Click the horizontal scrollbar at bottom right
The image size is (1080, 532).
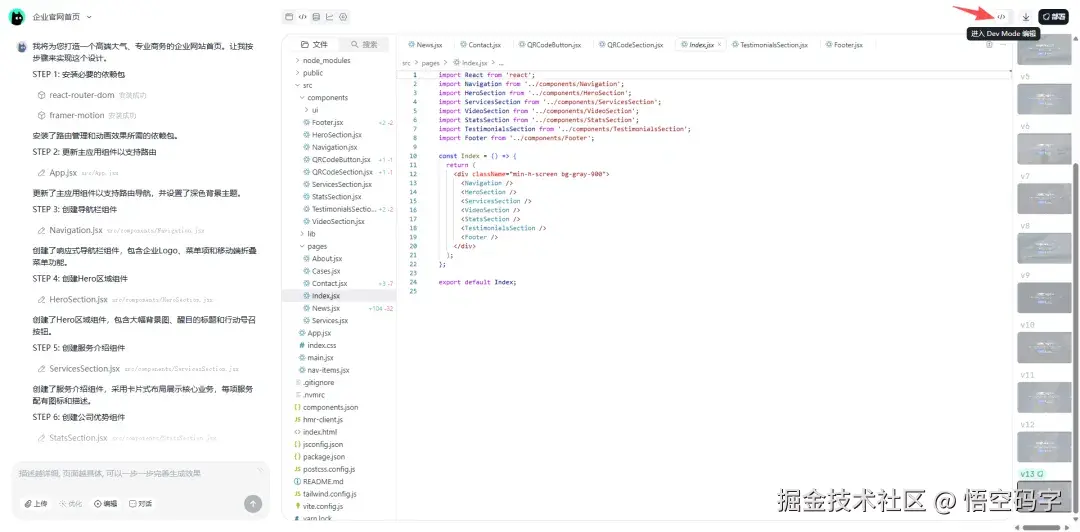click(1041, 527)
